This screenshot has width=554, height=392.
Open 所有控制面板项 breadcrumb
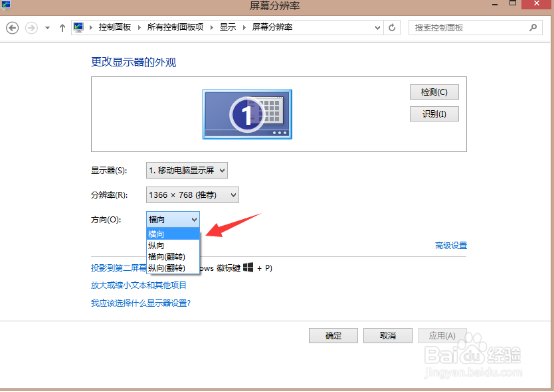[x=175, y=27]
